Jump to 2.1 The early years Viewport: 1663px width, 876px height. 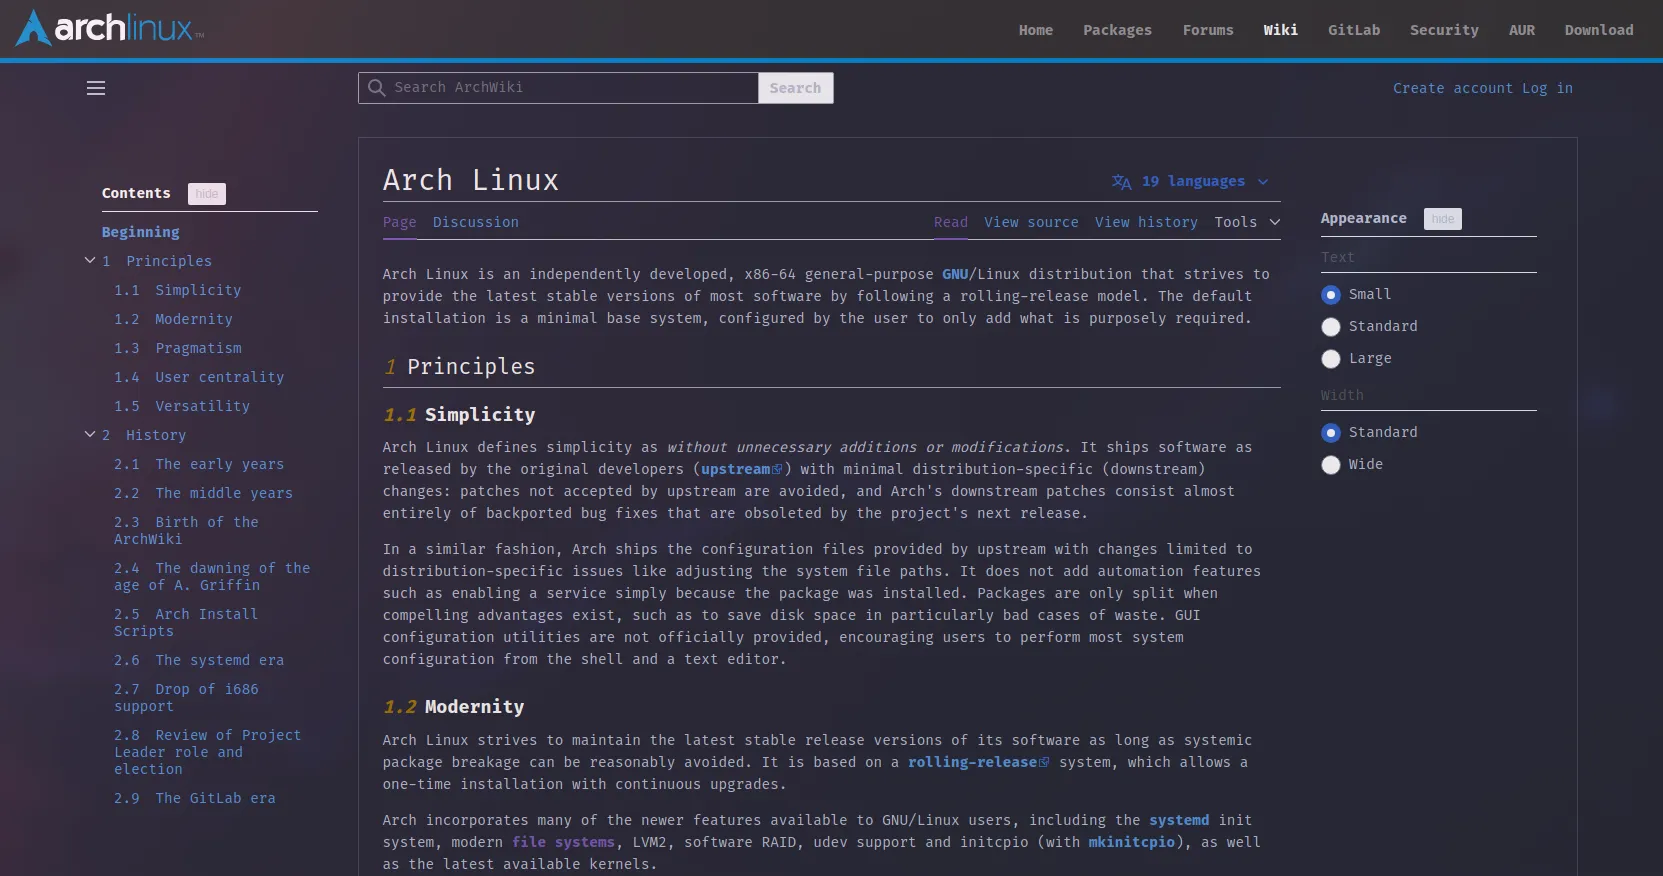(x=199, y=464)
